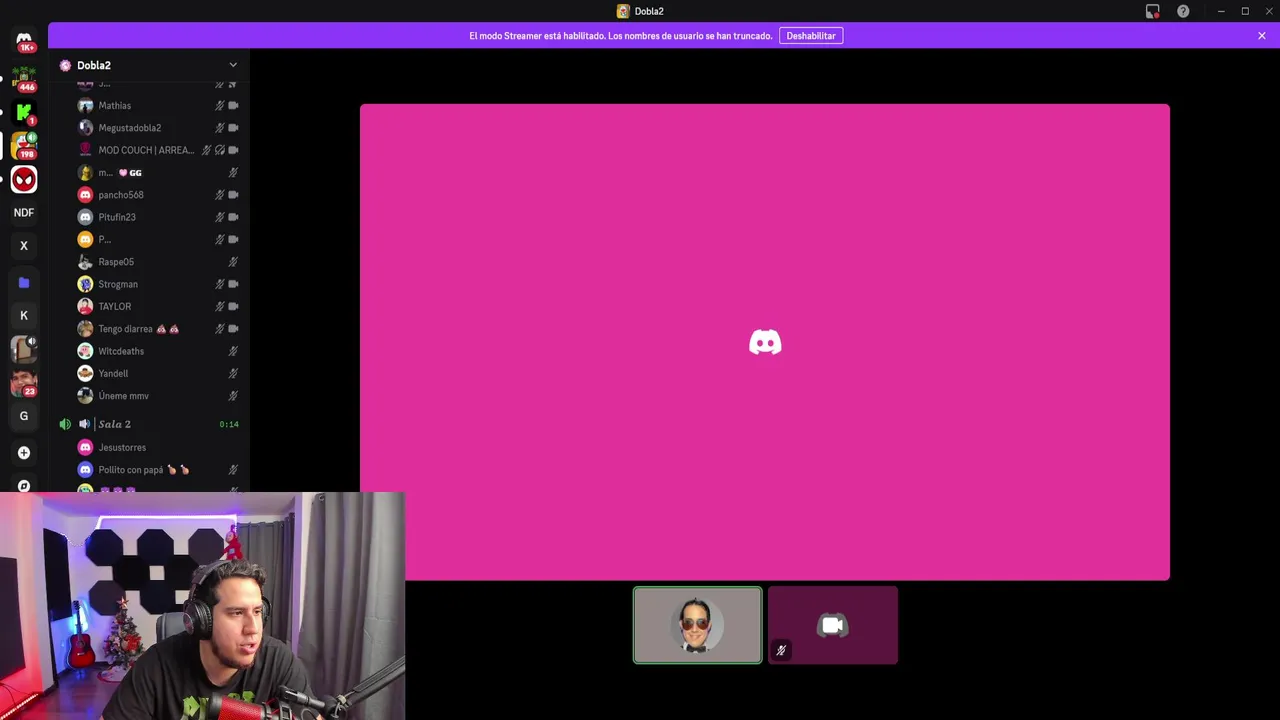Click the muted mic on the dark video tile
Screen dimensions: 1280x720
point(781,650)
